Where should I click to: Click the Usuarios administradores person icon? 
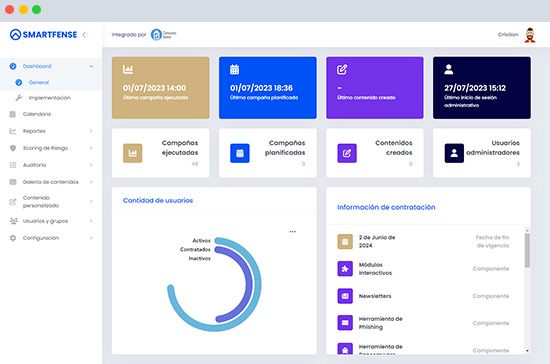[454, 153]
